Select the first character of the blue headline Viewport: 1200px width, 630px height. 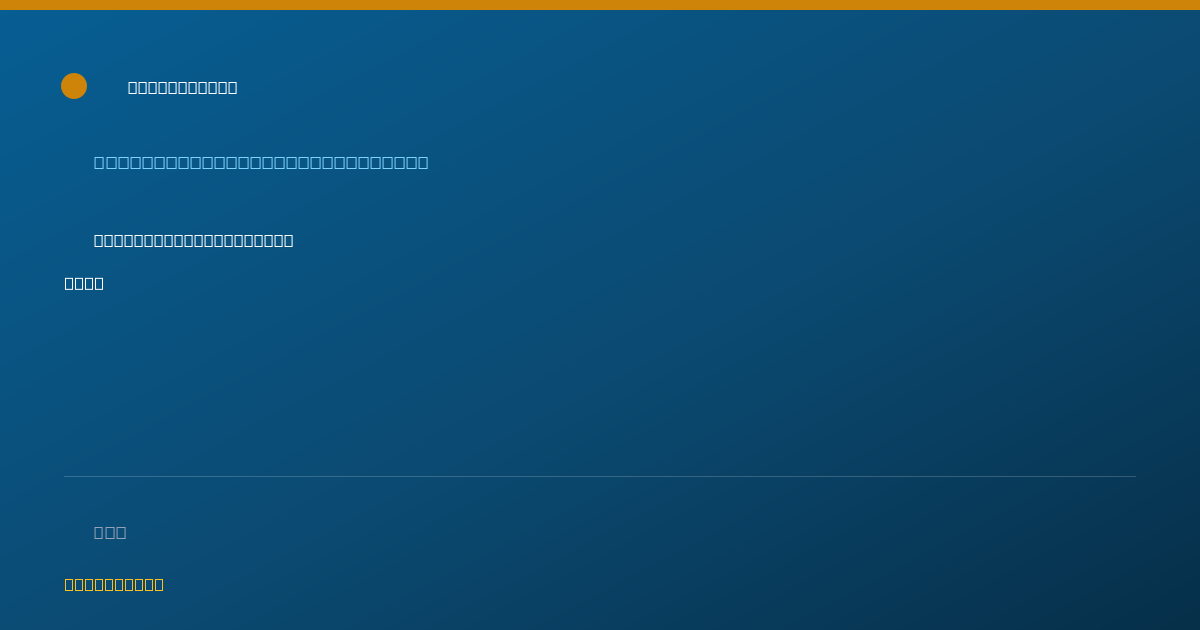[x=100, y=162]
